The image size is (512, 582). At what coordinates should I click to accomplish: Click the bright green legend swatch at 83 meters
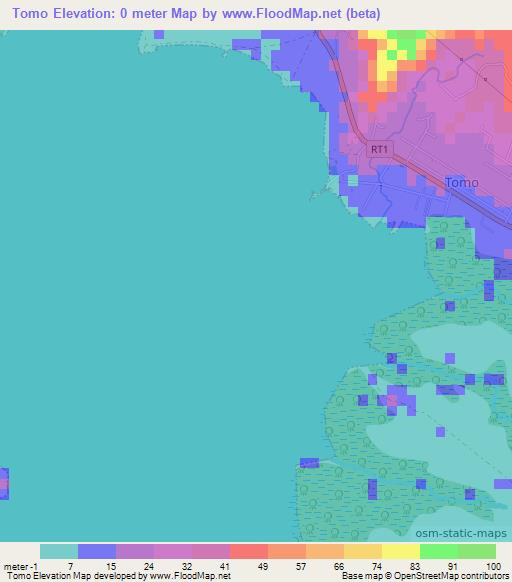[x=439, y=551]
